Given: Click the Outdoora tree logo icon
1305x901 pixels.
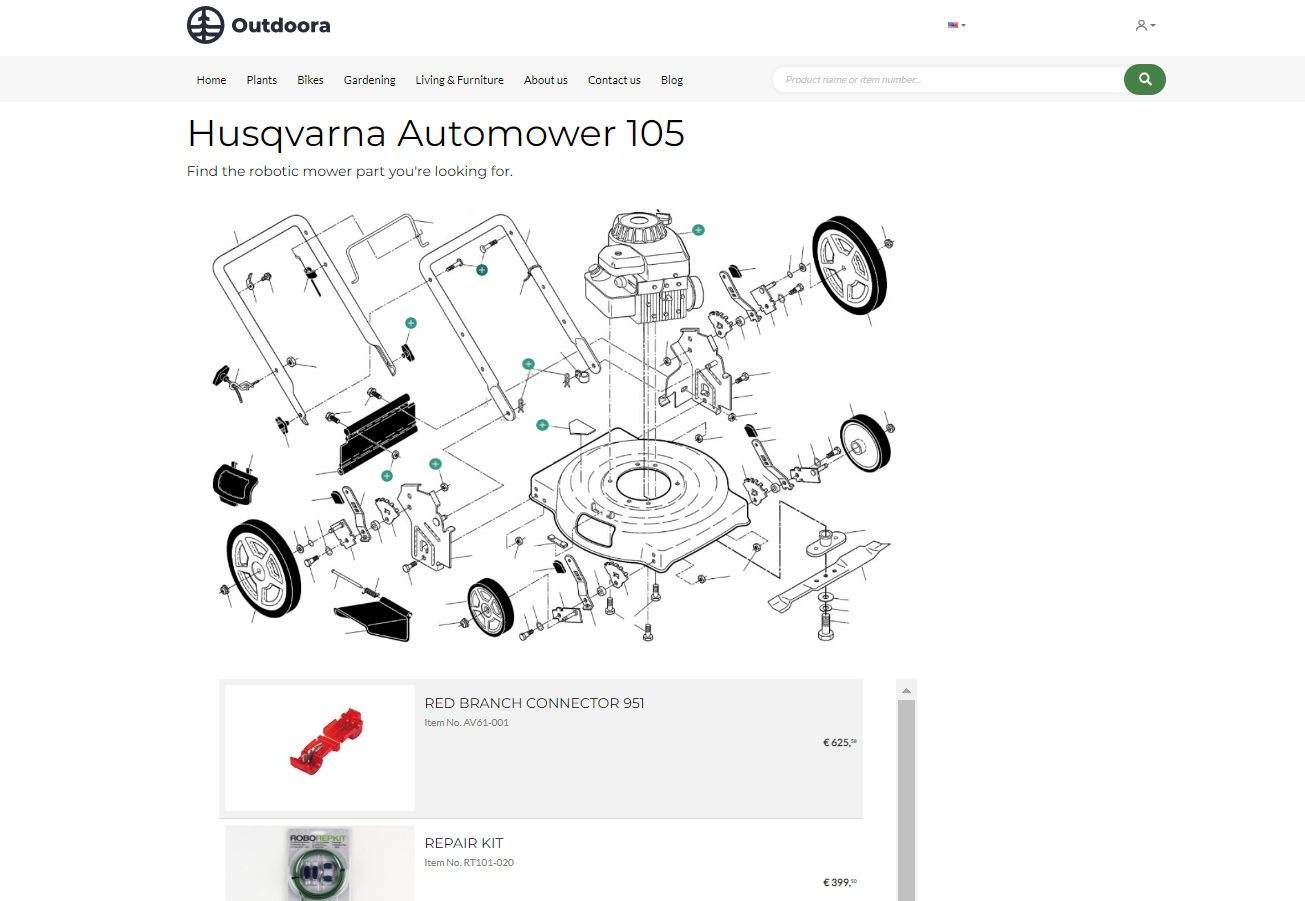Looking at the screenshot, I should pos(205,25).
